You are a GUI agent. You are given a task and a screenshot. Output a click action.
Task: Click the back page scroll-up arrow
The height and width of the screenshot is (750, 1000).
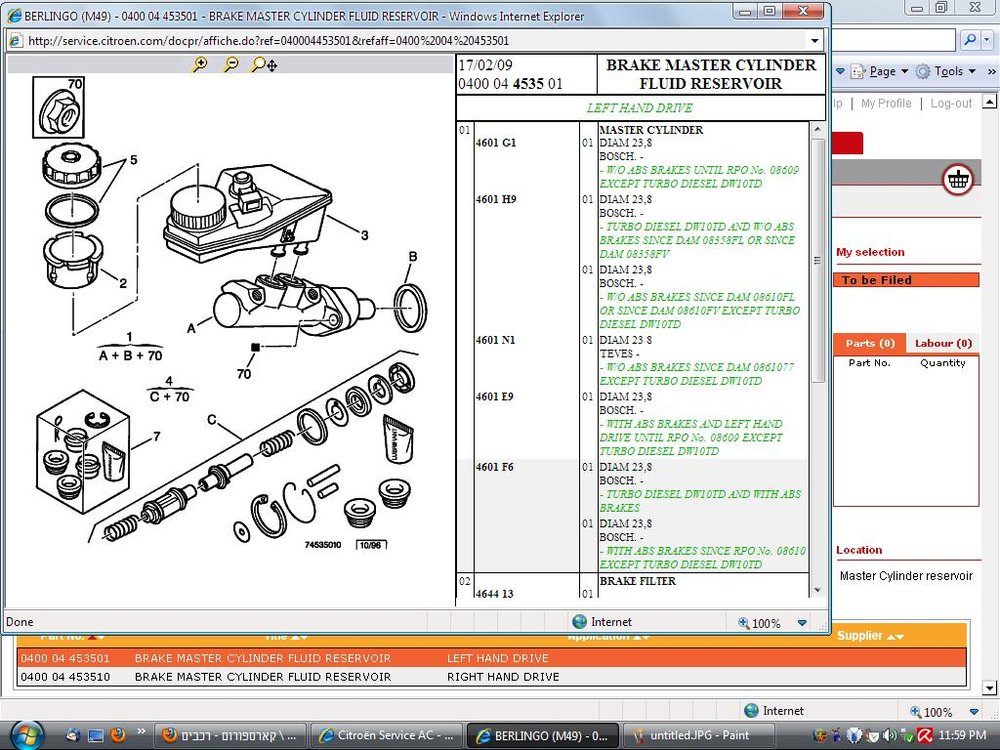click(x=989, y=101)
